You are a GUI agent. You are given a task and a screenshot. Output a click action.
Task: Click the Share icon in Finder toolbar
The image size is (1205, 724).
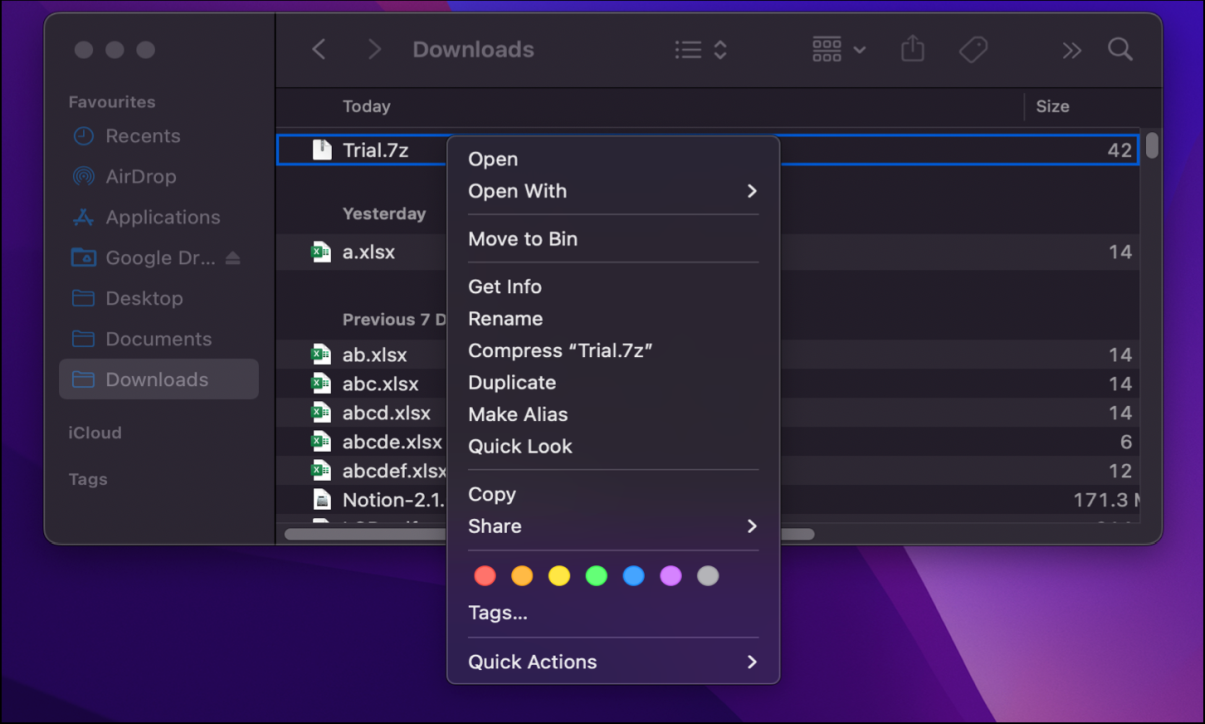tap(912, 49)
